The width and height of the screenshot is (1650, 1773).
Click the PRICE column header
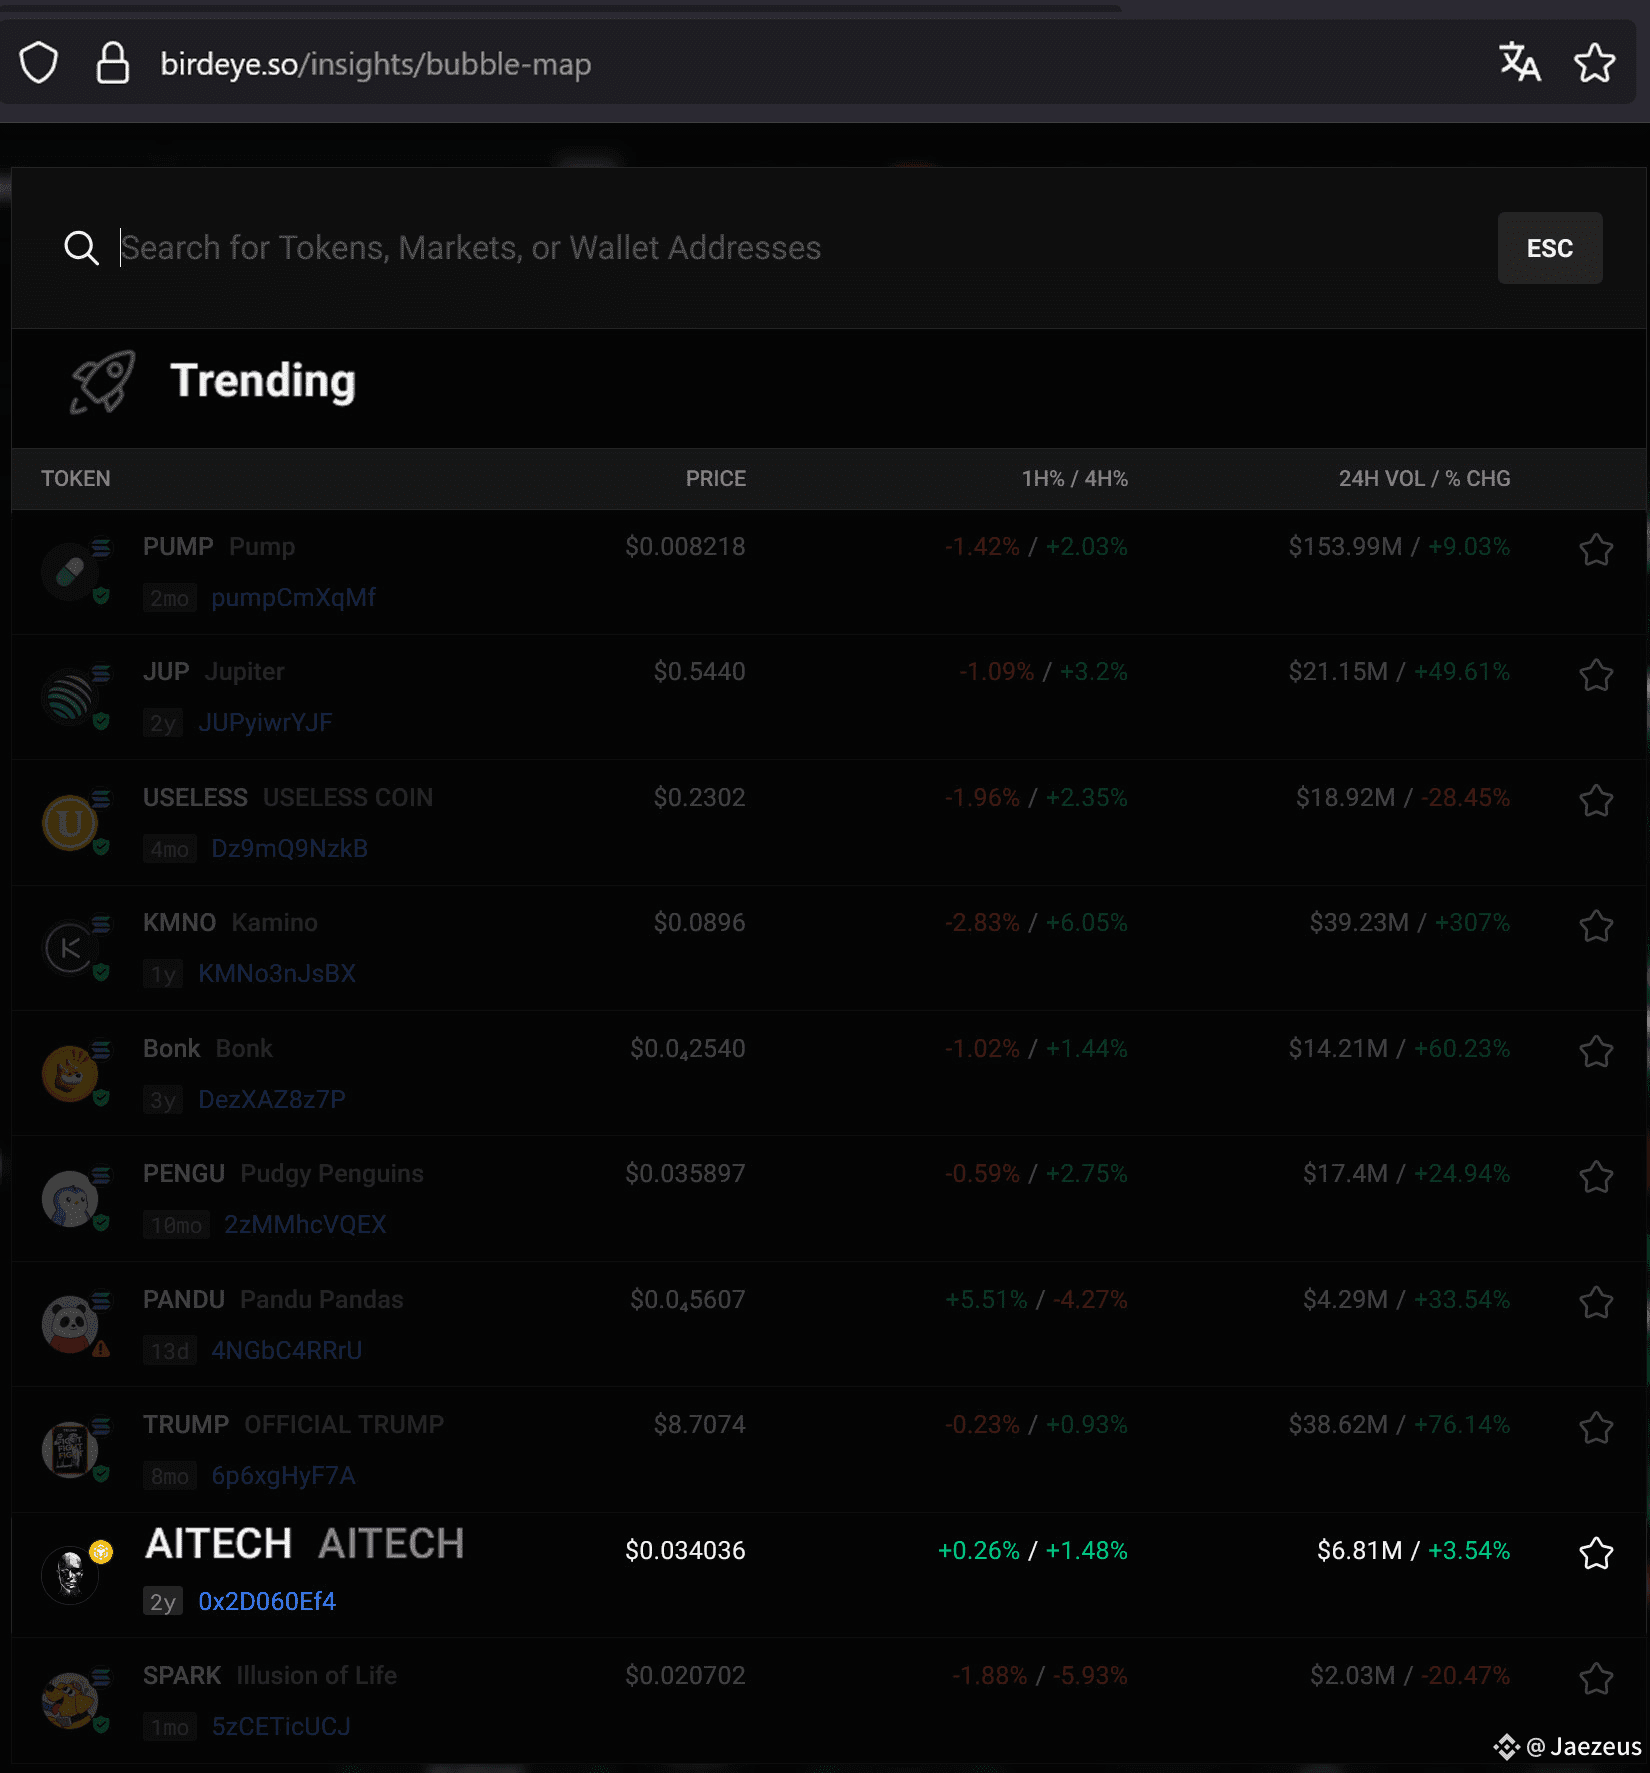point(716,479)
